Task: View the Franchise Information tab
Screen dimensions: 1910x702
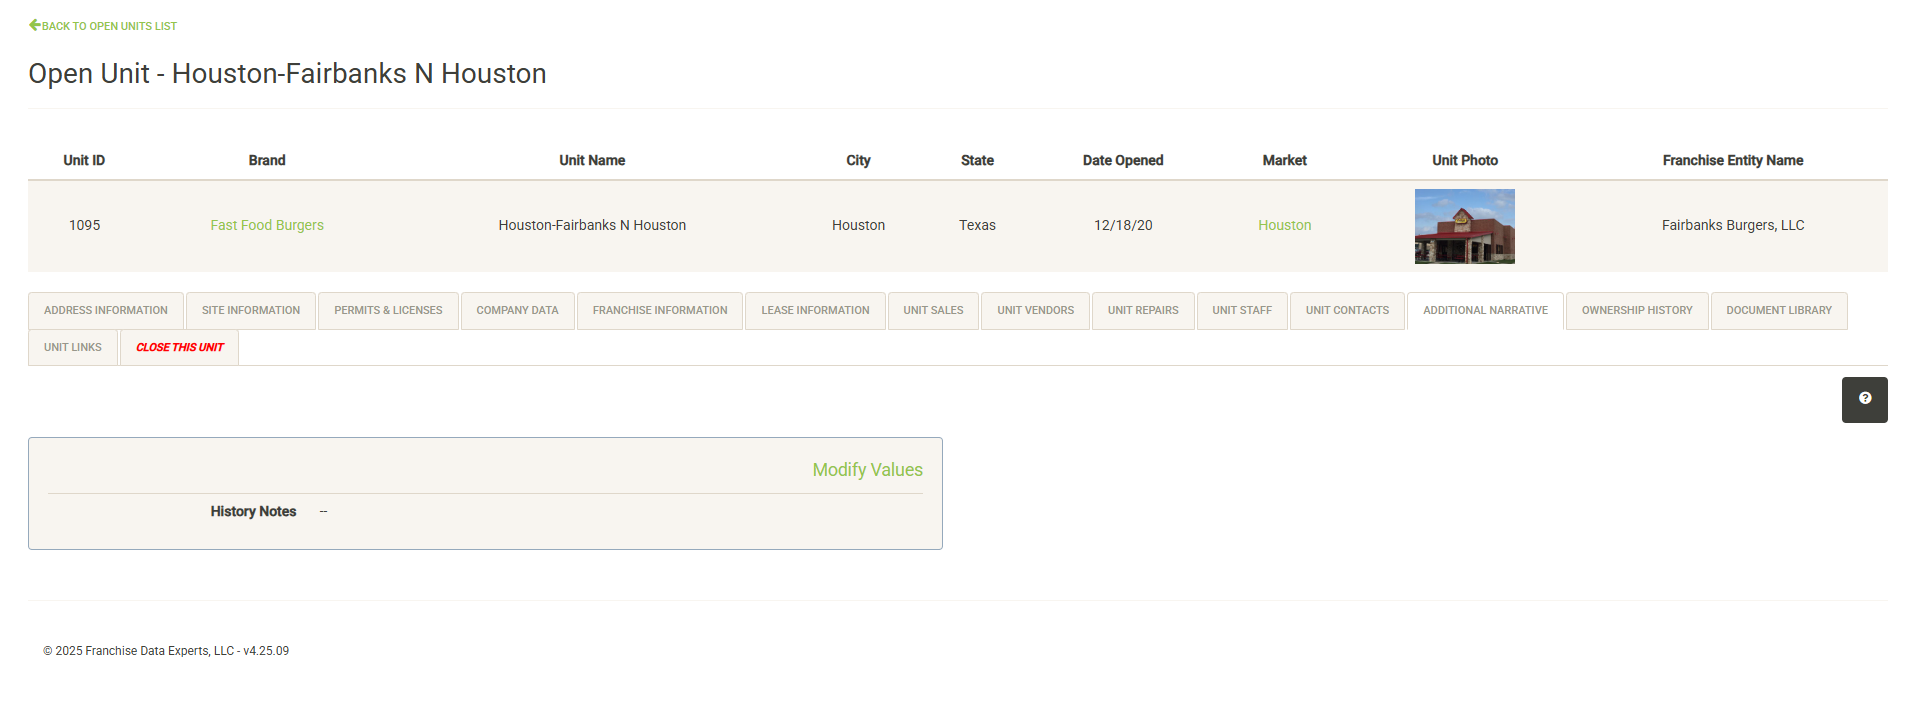Action: (x=660, y=311)
